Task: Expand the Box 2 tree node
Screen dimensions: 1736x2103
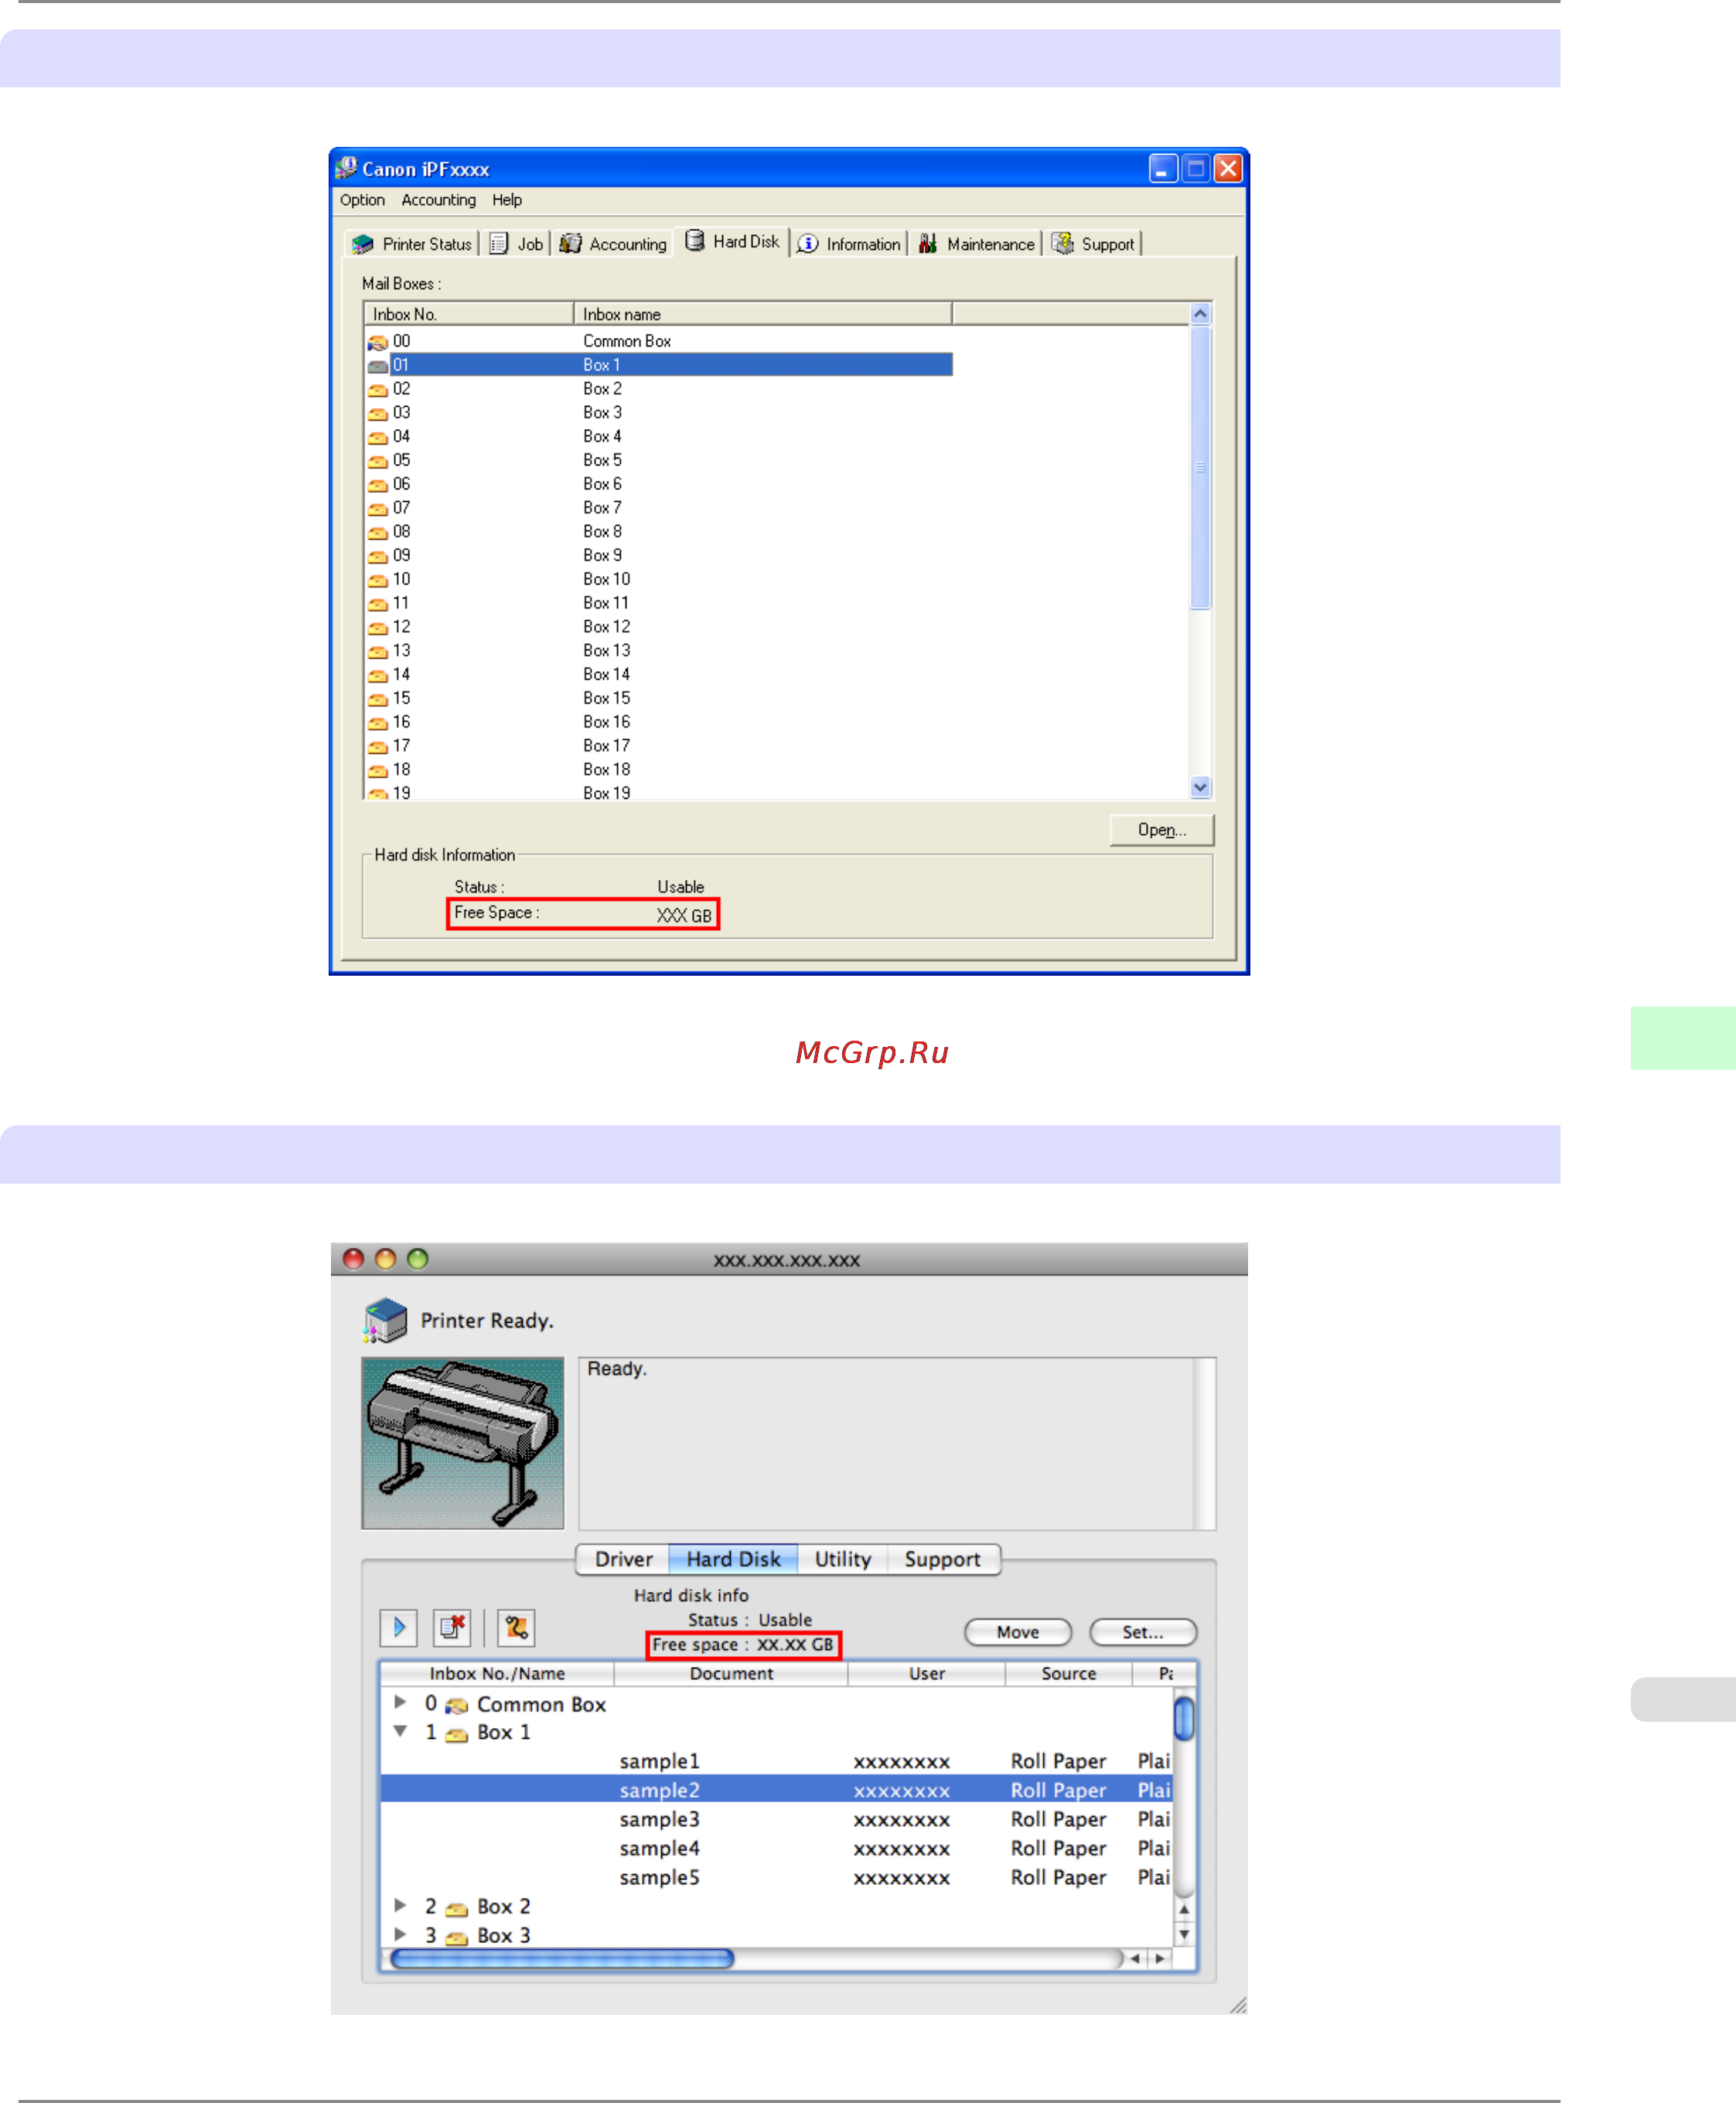Action: [x=400, y=1905]
